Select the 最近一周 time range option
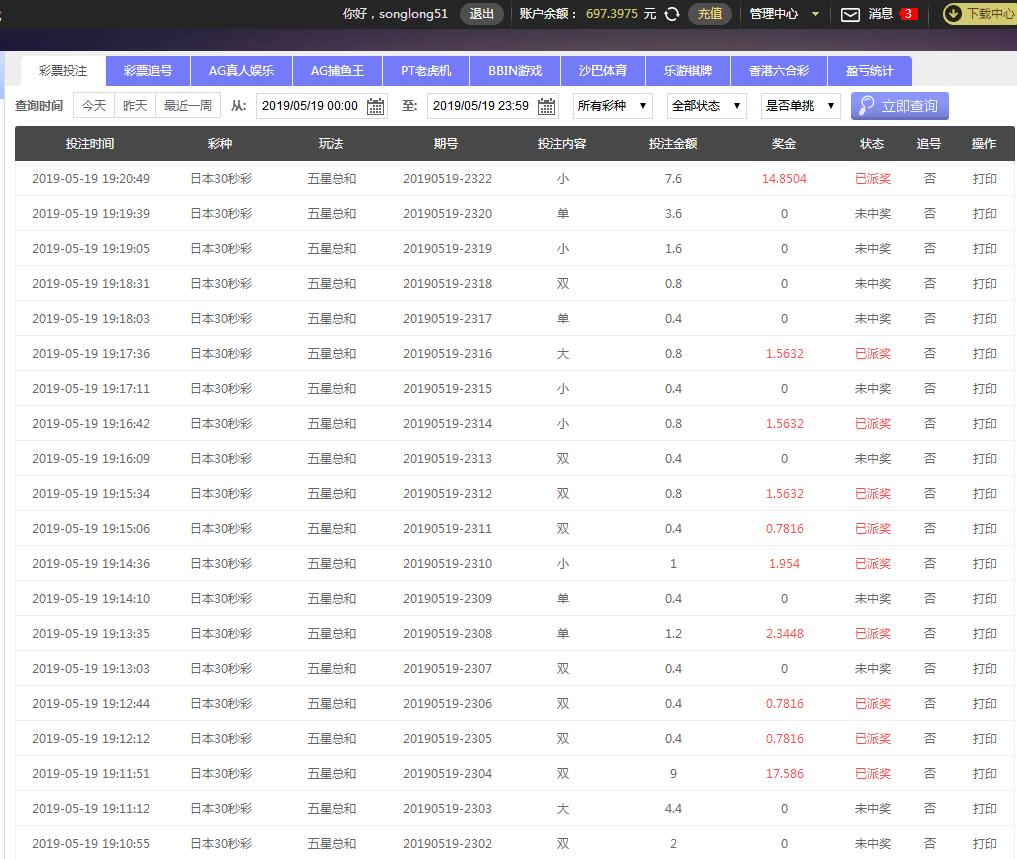This screenshot has height=859, width=1017. (x=188, y=106)
